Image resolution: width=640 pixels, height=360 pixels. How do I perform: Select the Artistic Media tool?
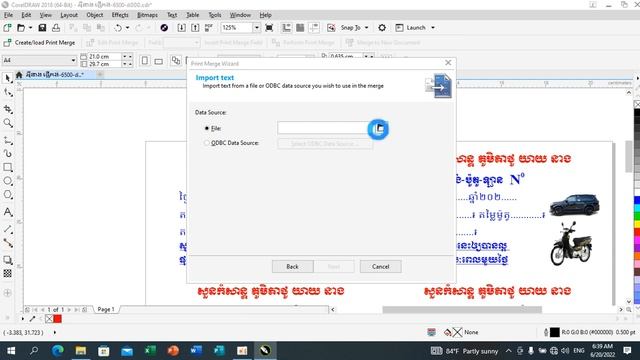click(8, 153)
